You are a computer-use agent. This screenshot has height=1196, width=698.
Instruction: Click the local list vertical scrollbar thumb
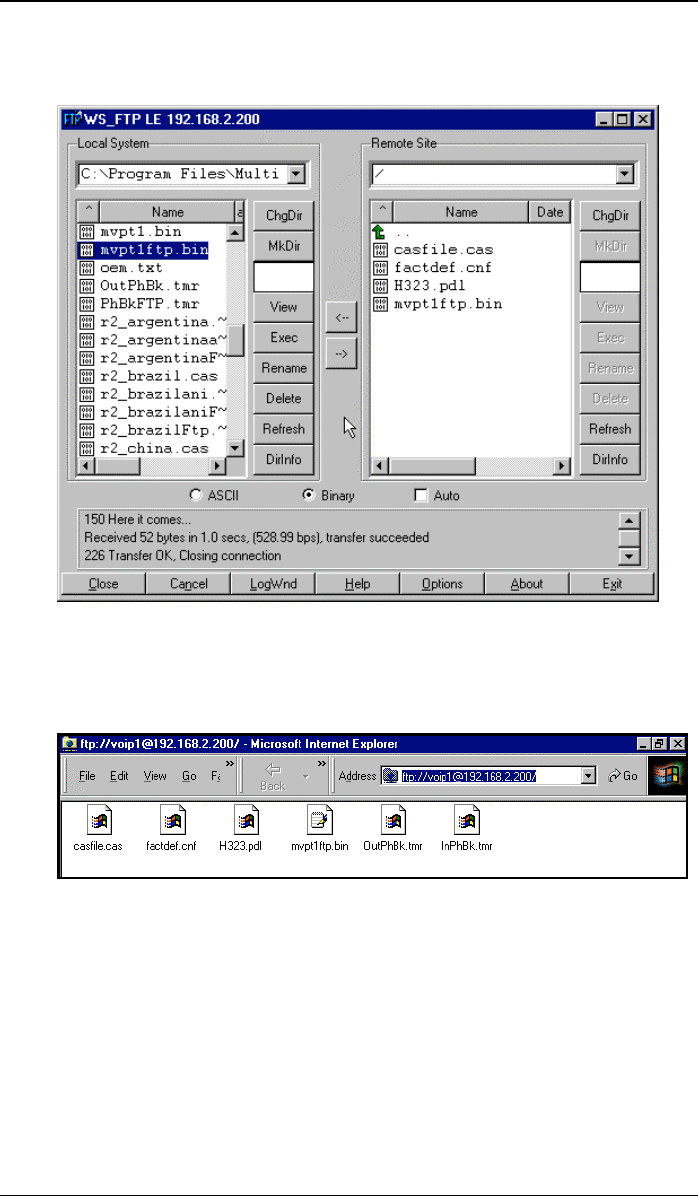tap(236, 340)
